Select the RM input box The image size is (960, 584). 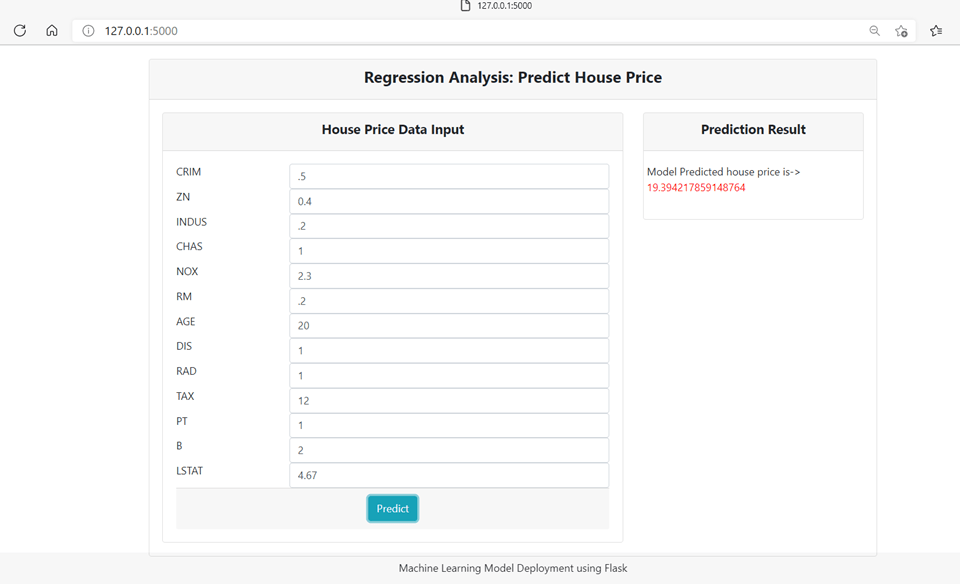(449, 301)
